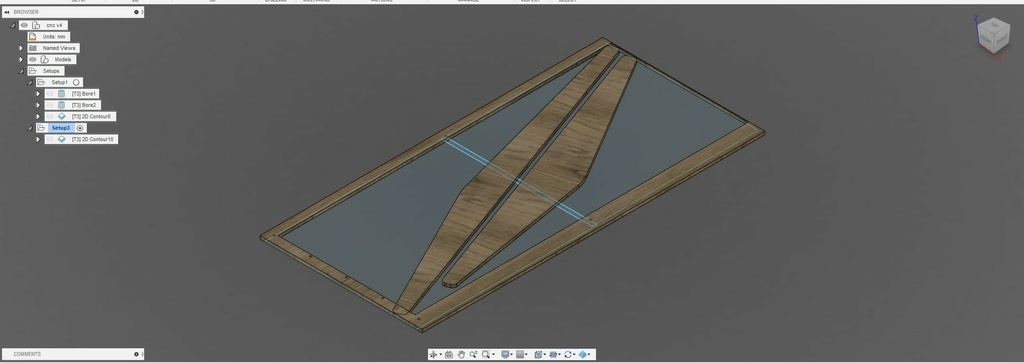Collapse the Setups folder
Viewport: 1024px width, 363px height.
[21, 71]
